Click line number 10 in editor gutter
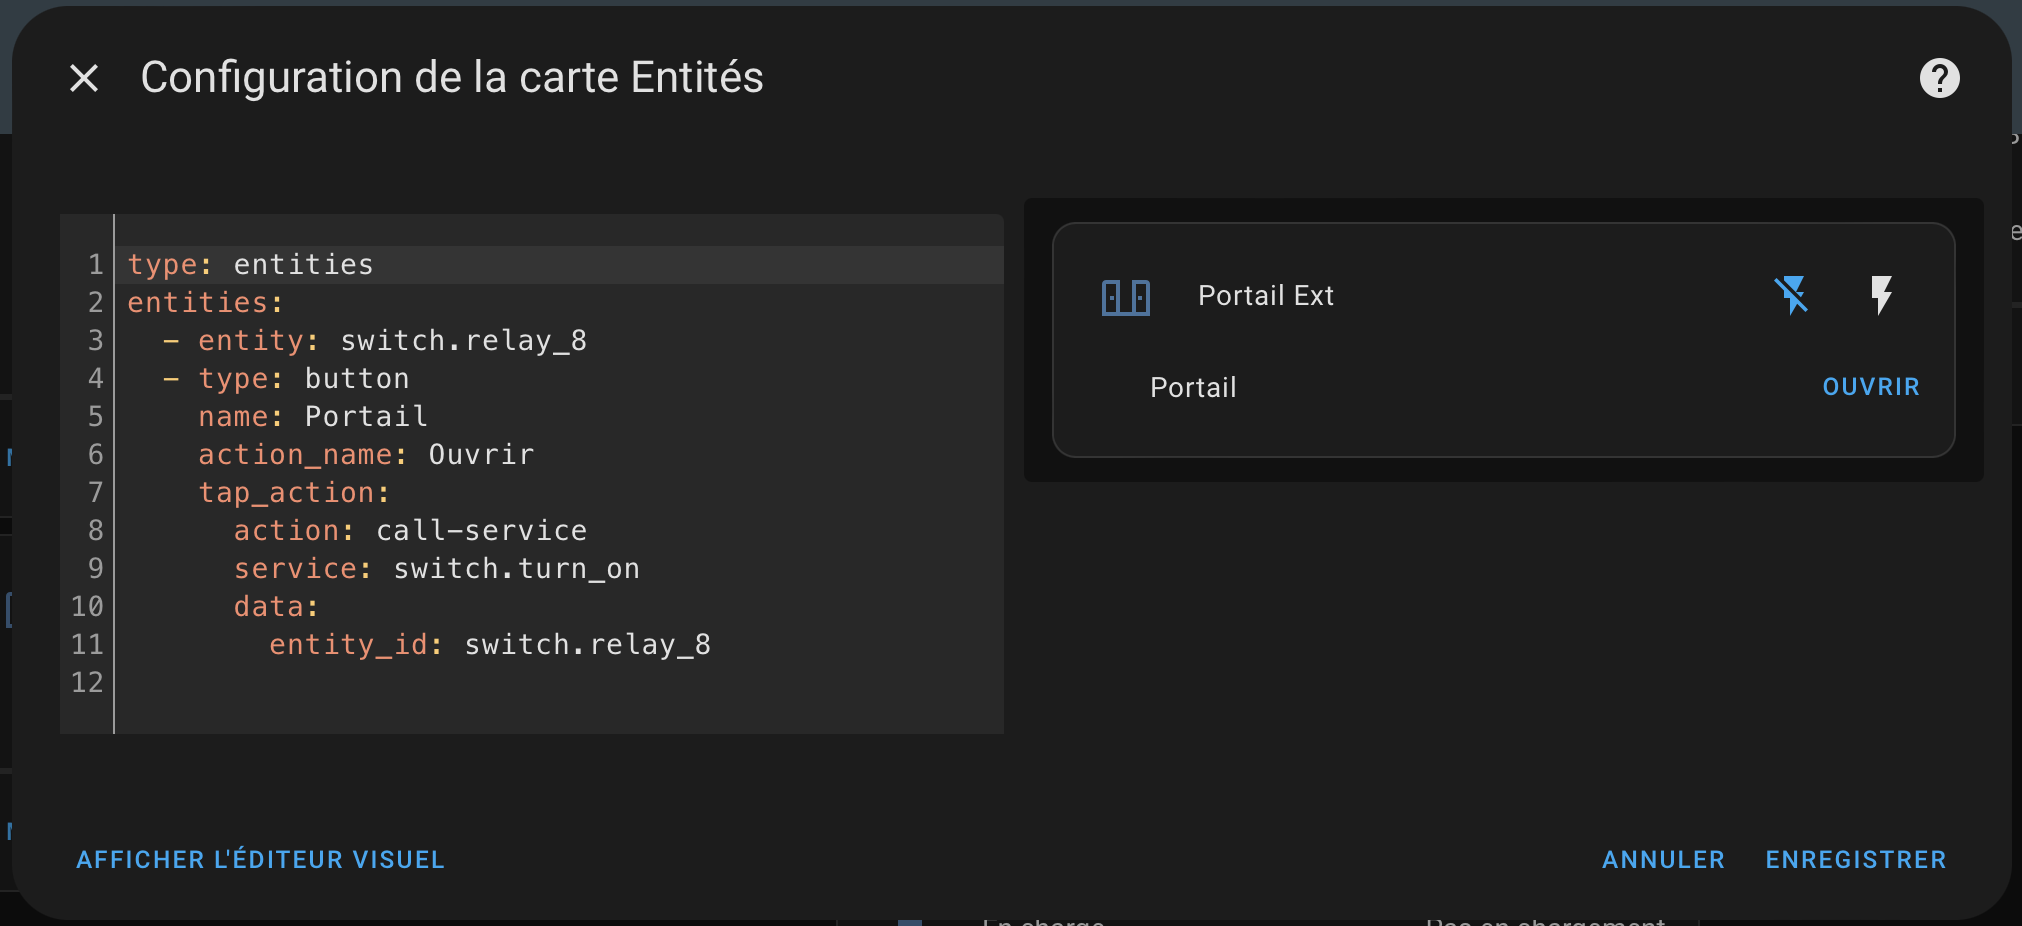The image size is (2022, 926). (87, 606)
